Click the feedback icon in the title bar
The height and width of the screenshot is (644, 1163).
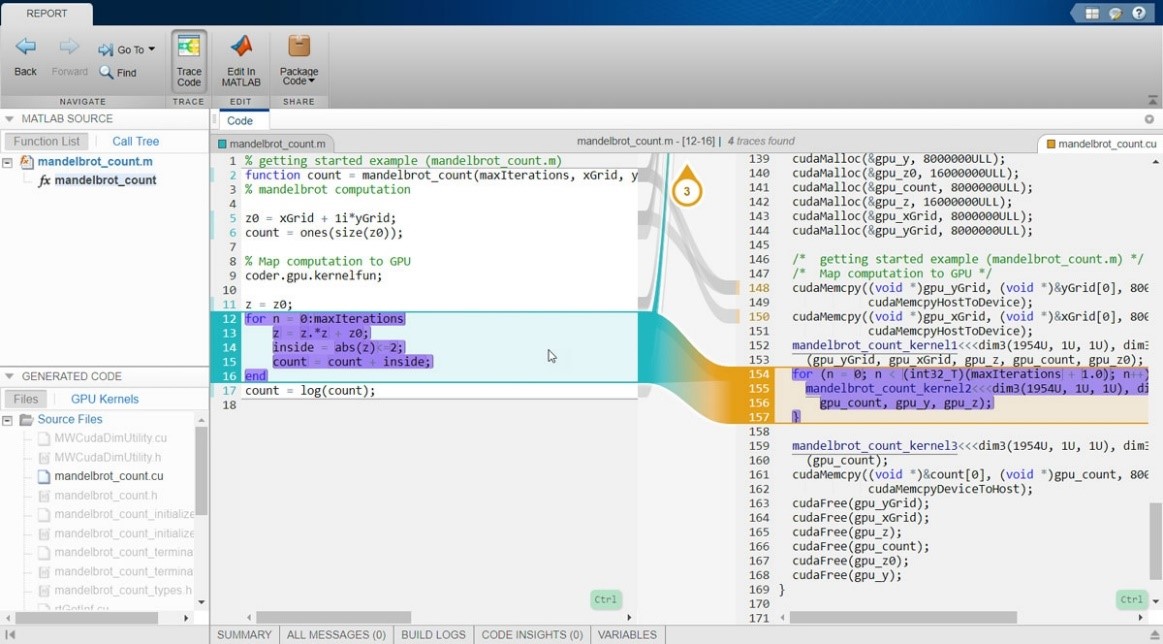pyautogui.click(x=1118, y=13)
